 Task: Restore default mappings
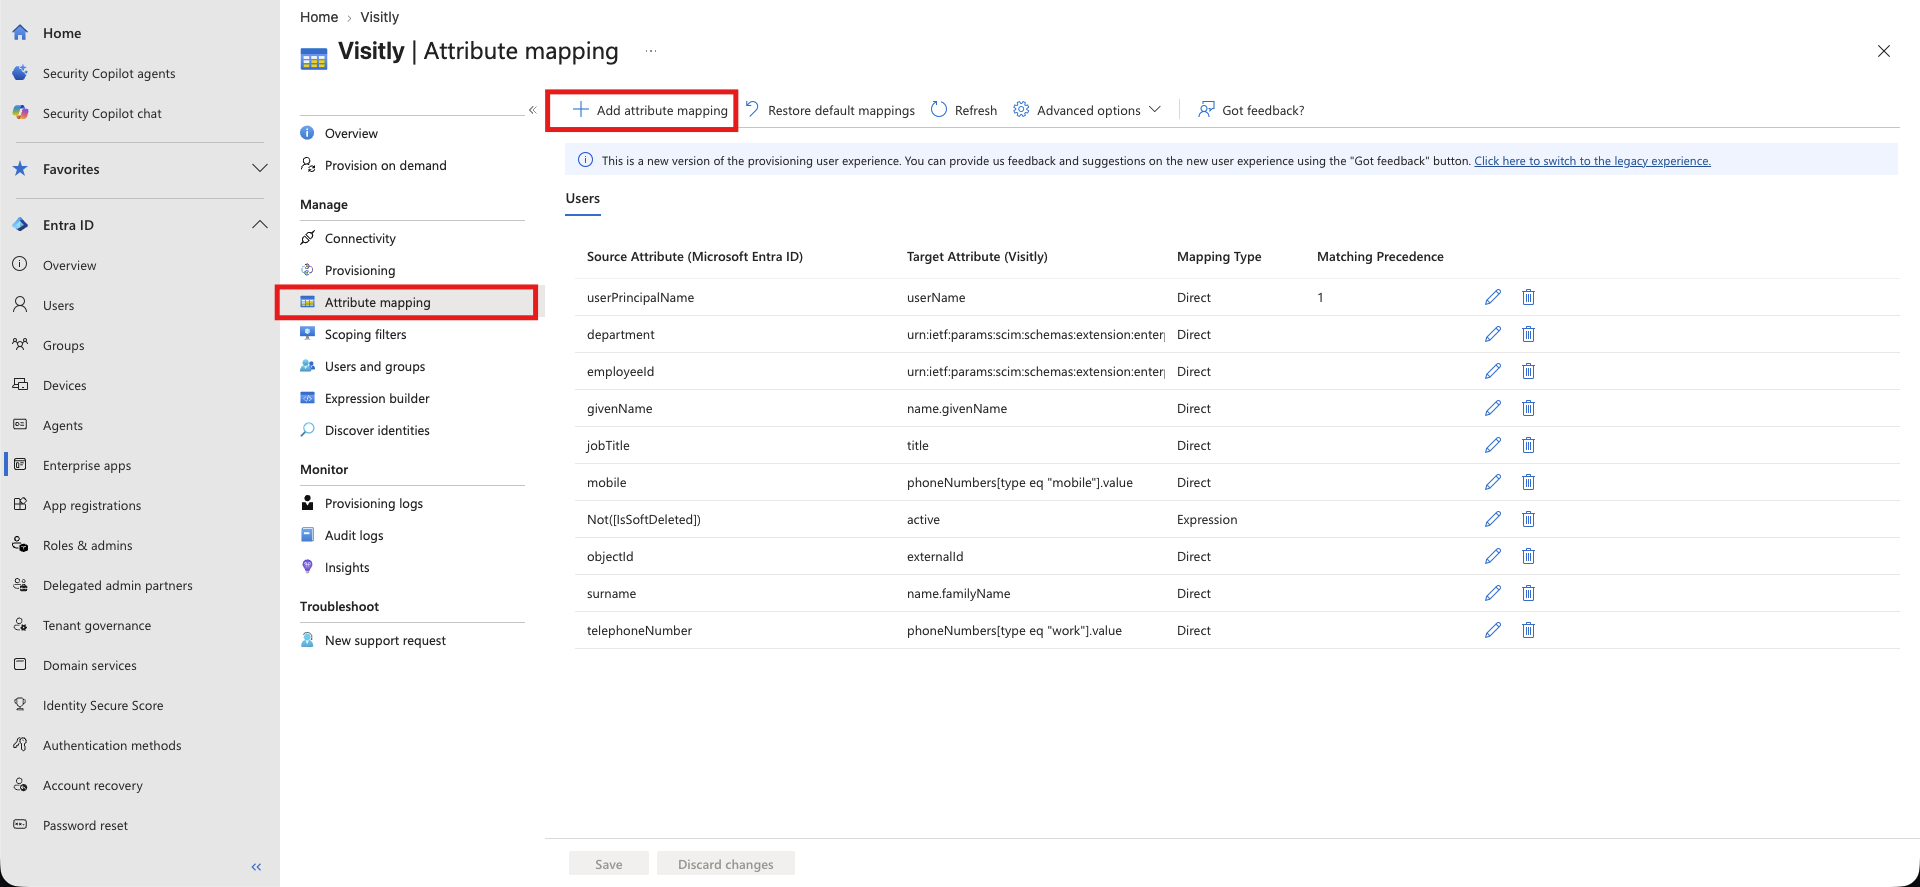click(830, 110)
